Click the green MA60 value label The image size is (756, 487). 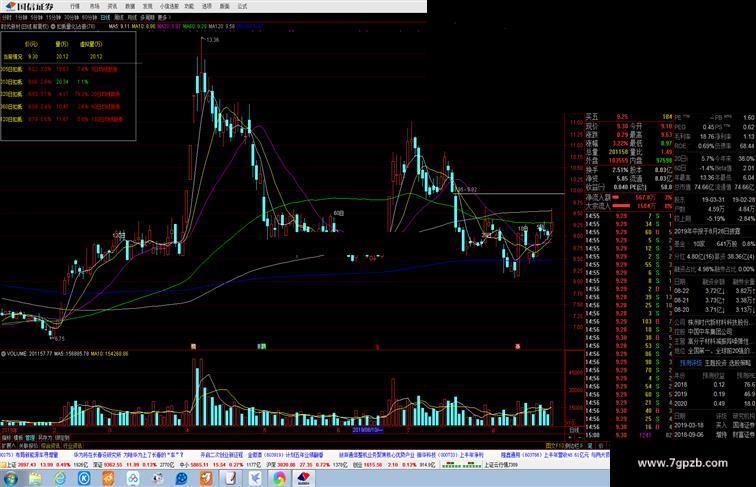[195, 27]
